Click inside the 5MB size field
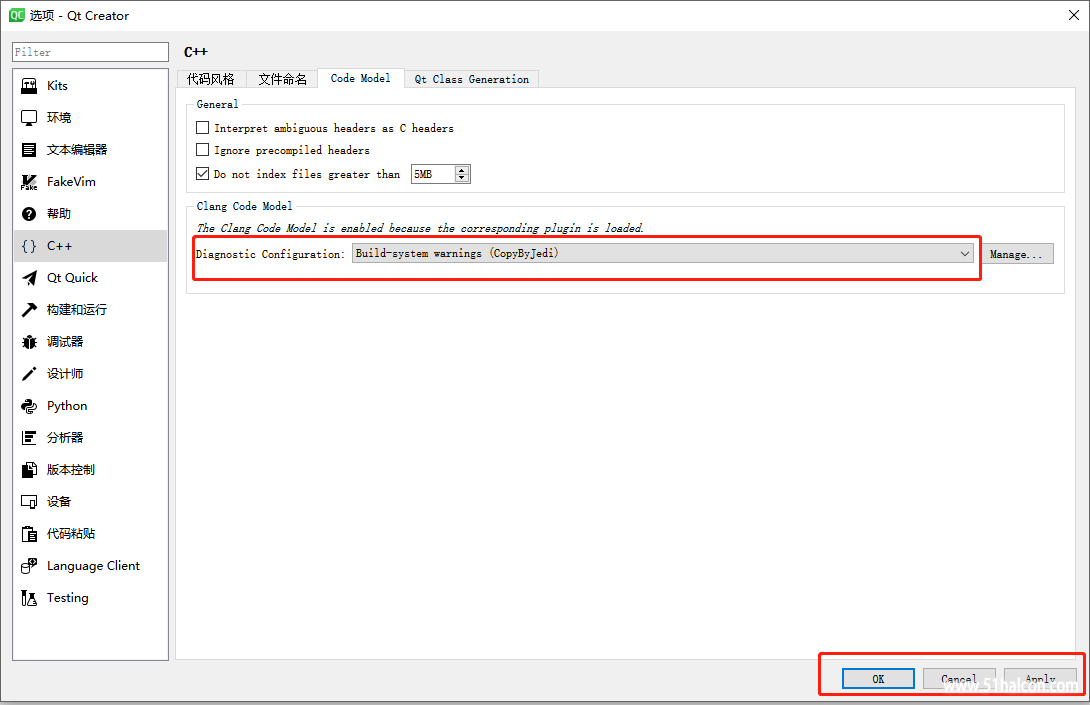The image size is (1090, 705). (433, 174)
